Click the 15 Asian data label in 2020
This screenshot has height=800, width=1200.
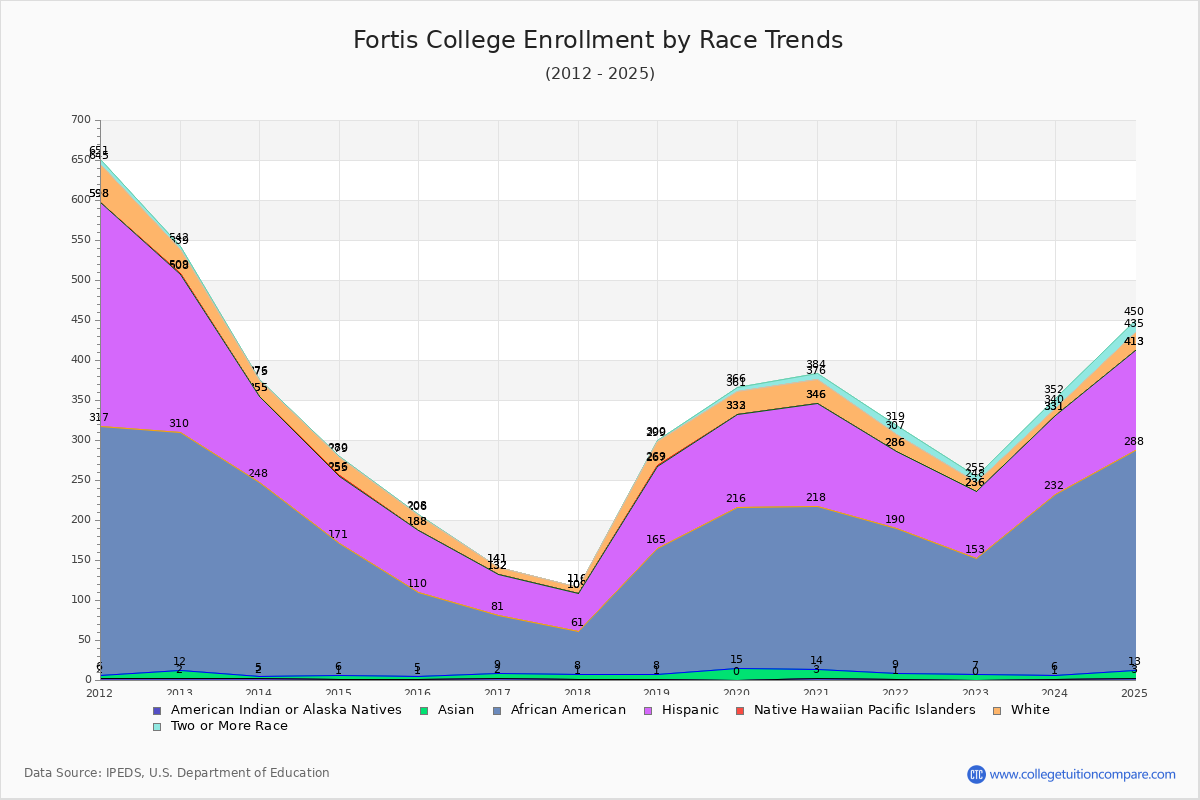736,660
